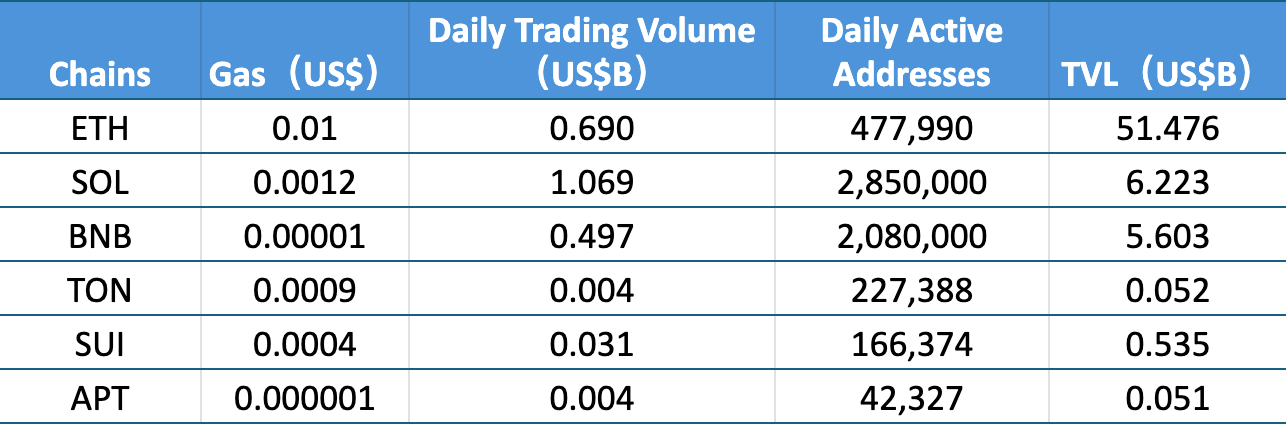Select the ETH row label cell
Image resolution: width=1286 pixels, height=424 pixels.
(x=100, y=129)
